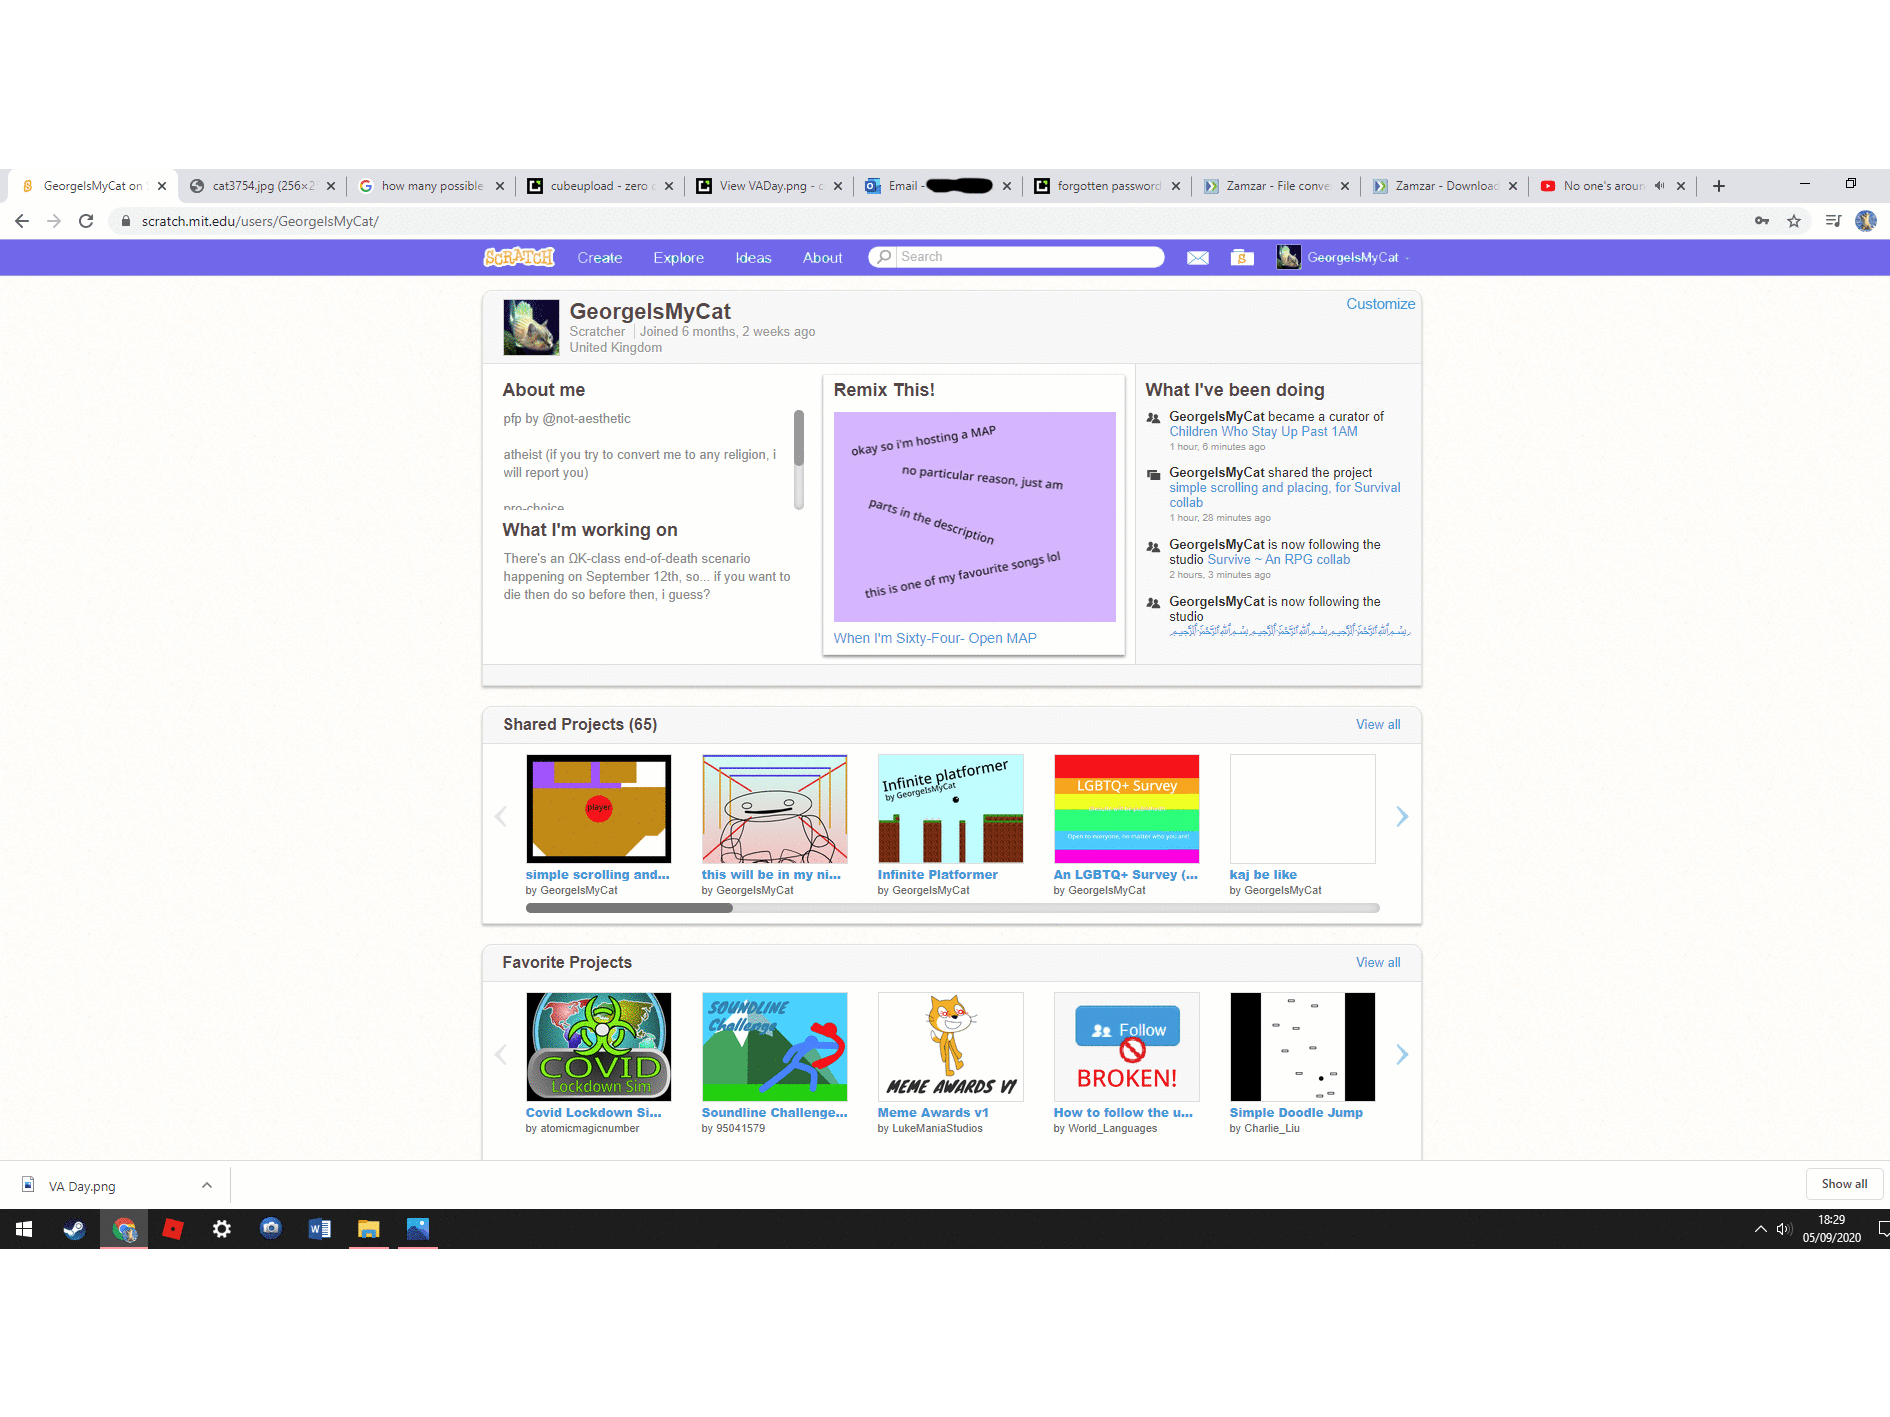Open the Covid Lockdown Sim project thumbnail

coord(598,1047)
